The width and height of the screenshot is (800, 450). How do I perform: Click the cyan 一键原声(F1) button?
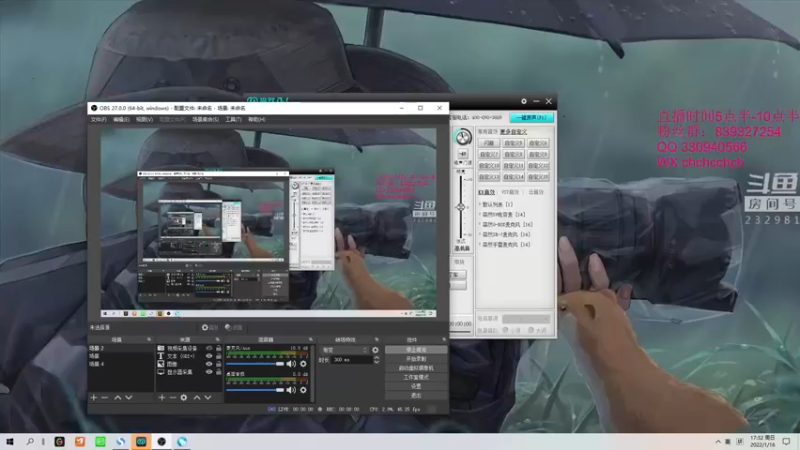[531, 117]
